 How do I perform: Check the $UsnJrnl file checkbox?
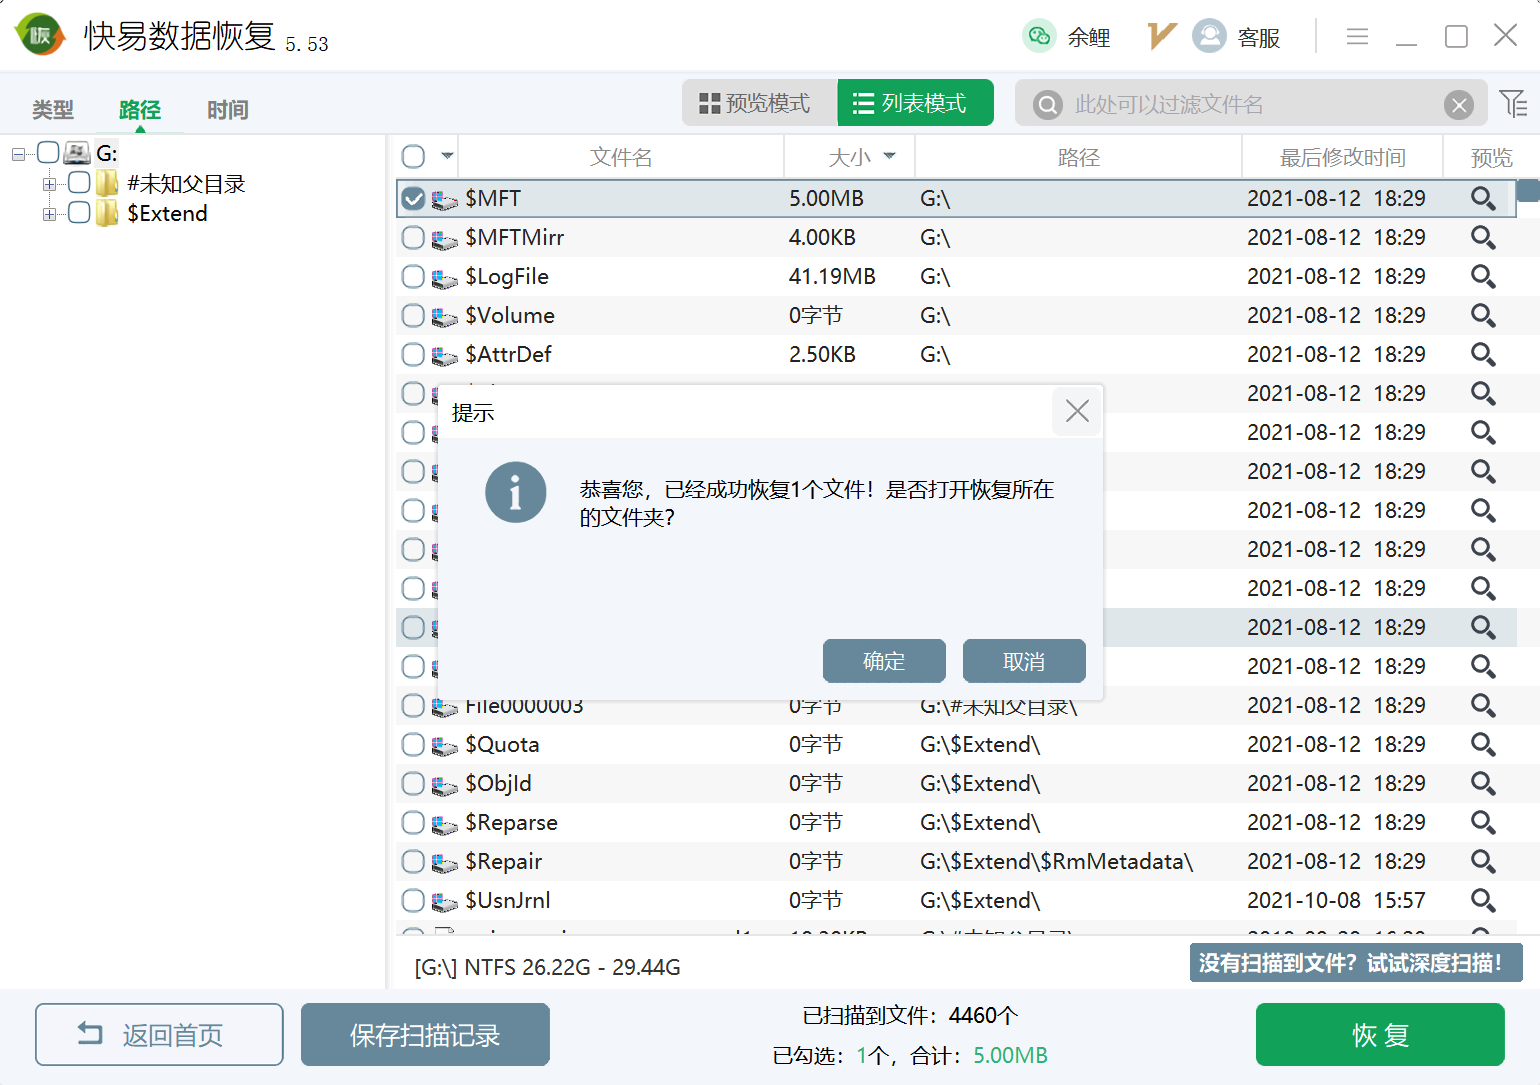pos(413,901)
